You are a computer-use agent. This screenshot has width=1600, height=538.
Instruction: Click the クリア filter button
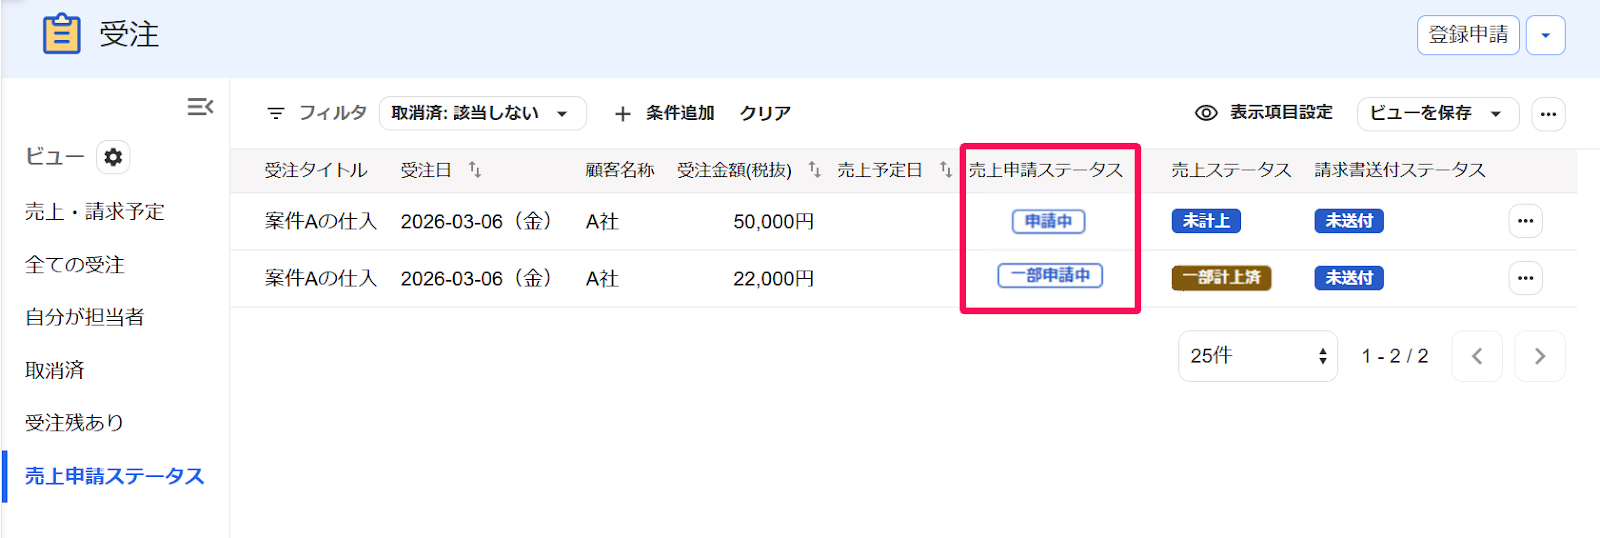point(765,113)
